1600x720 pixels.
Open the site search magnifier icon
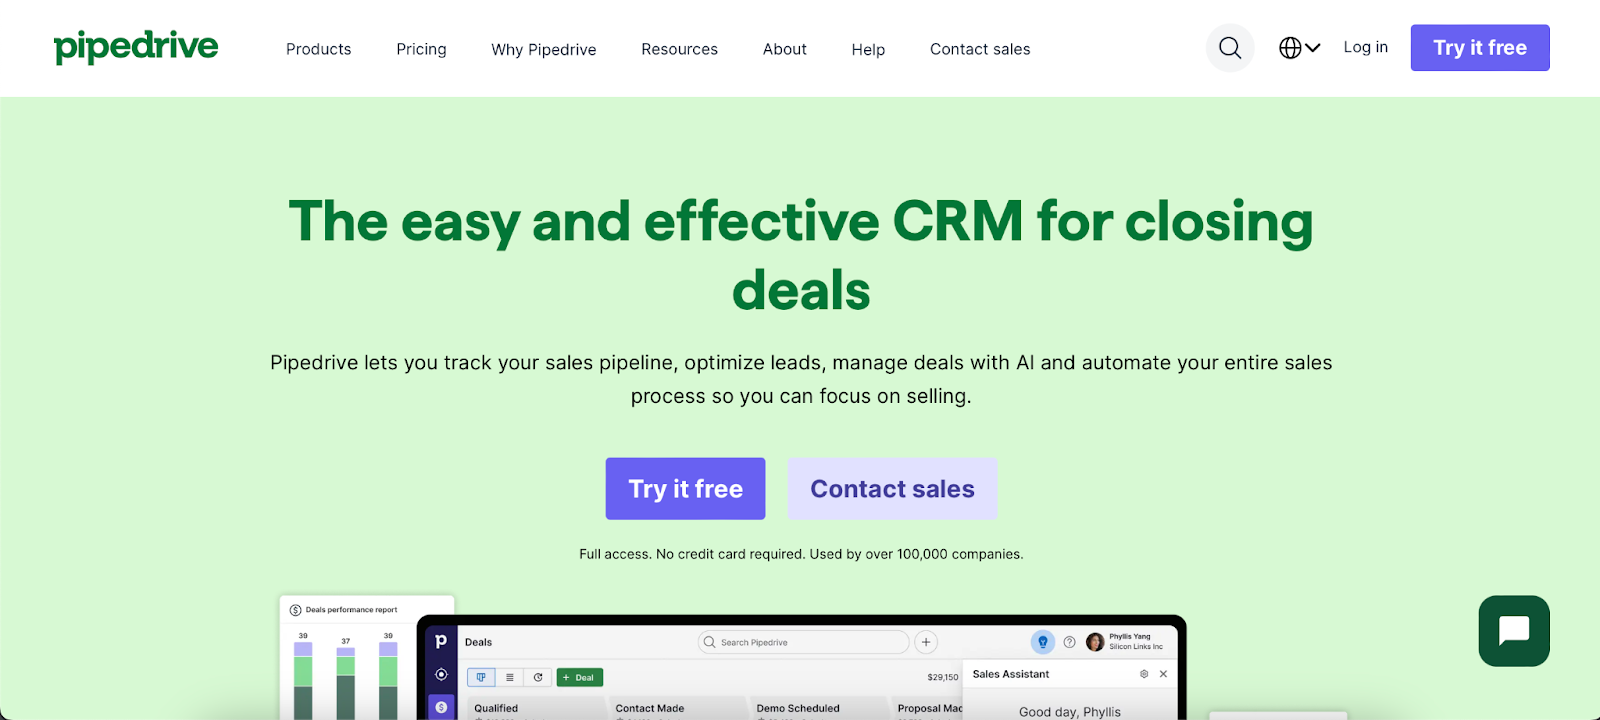(x=1230, y=48)
